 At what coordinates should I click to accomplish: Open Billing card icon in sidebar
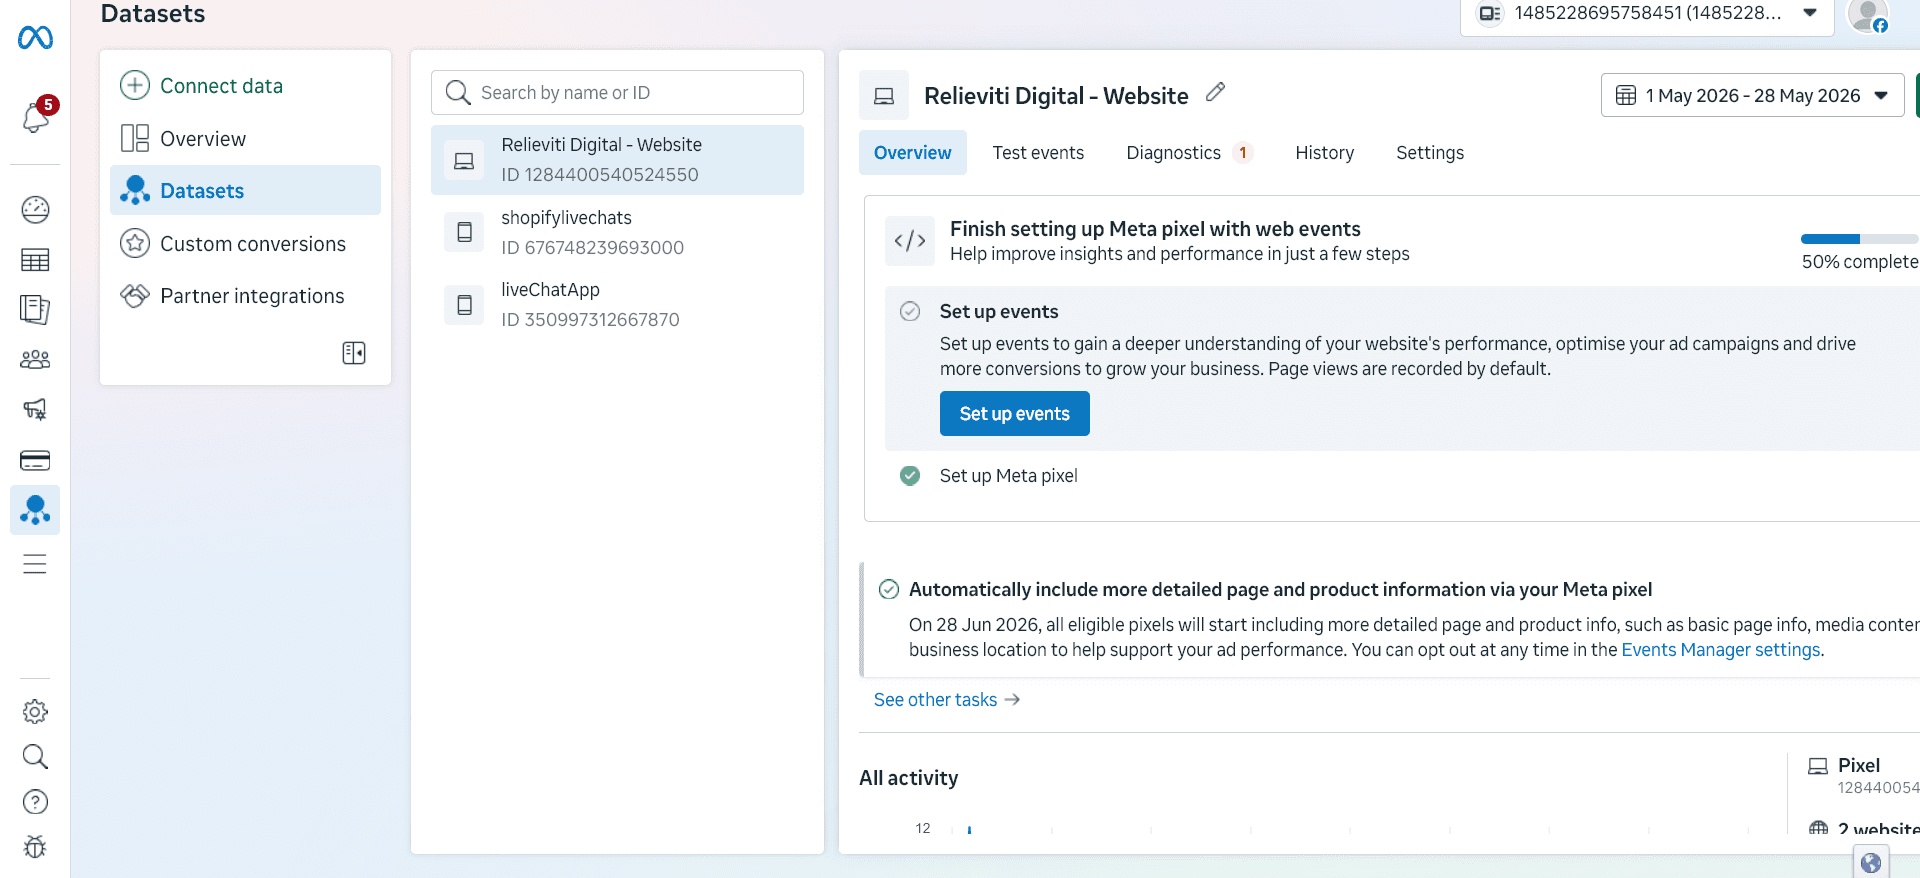point(35,460)
